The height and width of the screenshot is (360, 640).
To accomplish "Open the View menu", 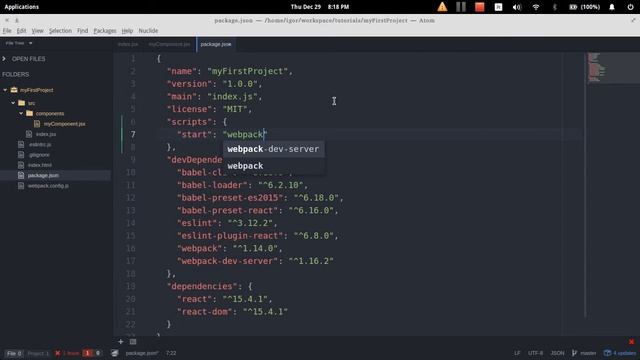I will point(38,31).
